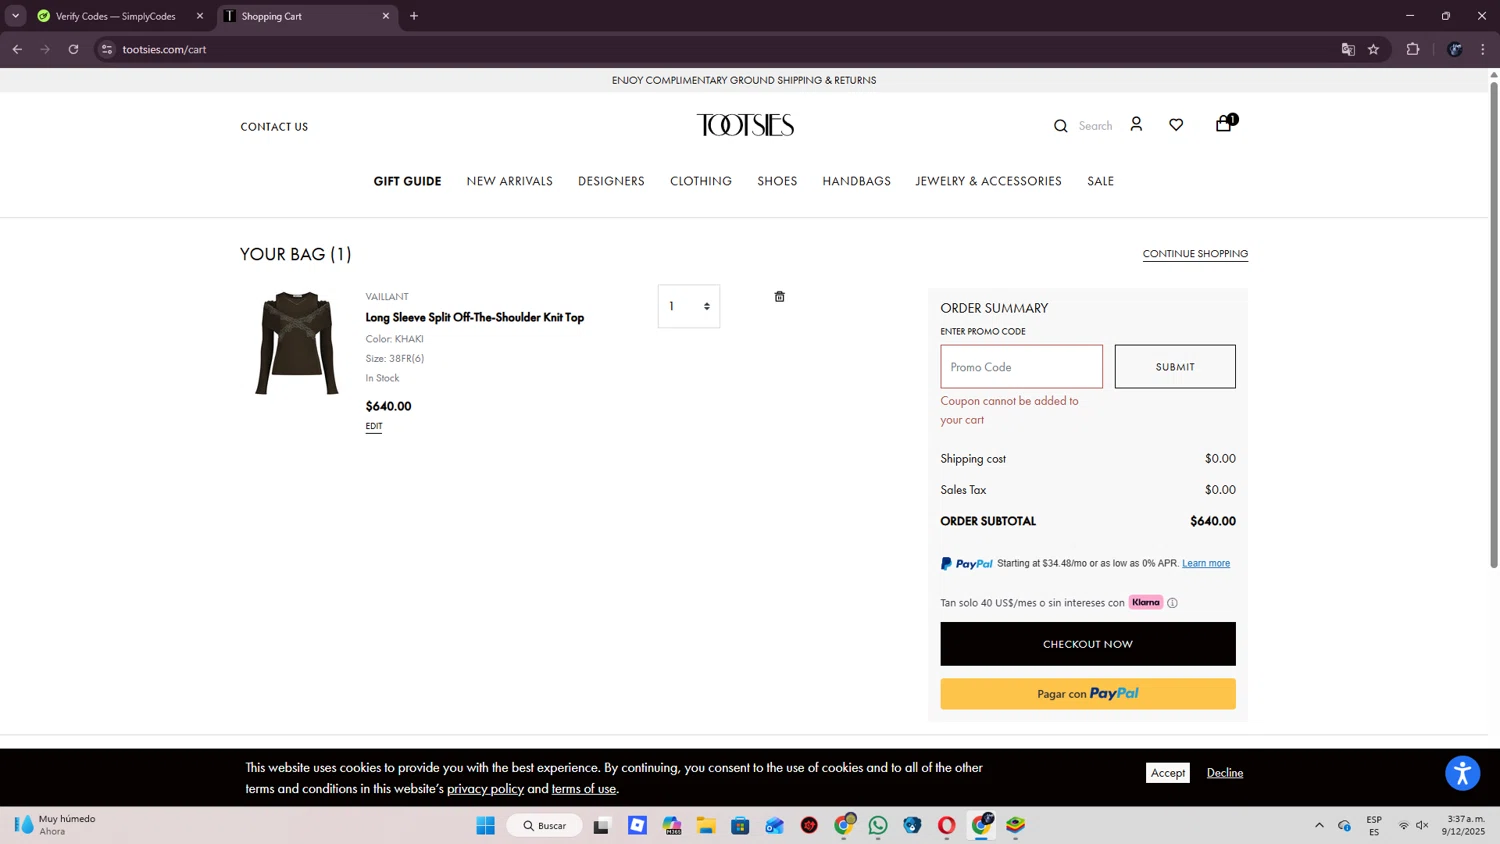The height and width of the screenshot is (844, 1500).
Task: Open the JEWELRY & ACCESSORIES menu
Action: click(989, 181)
